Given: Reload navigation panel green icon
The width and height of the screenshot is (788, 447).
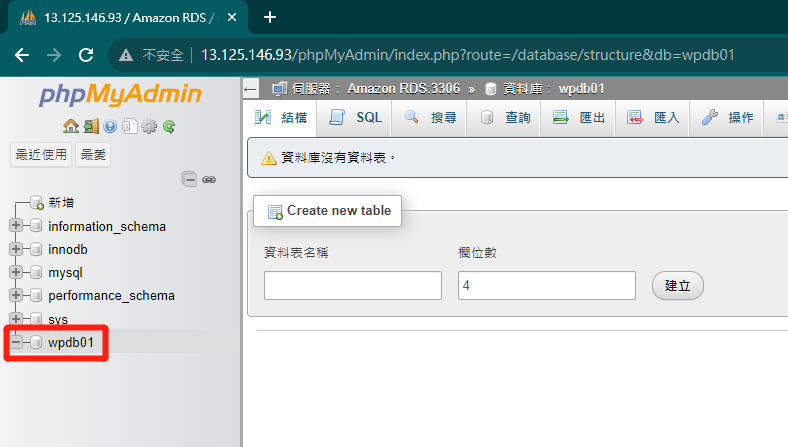Looking at the screenshot, I should [x=169, y=127].
